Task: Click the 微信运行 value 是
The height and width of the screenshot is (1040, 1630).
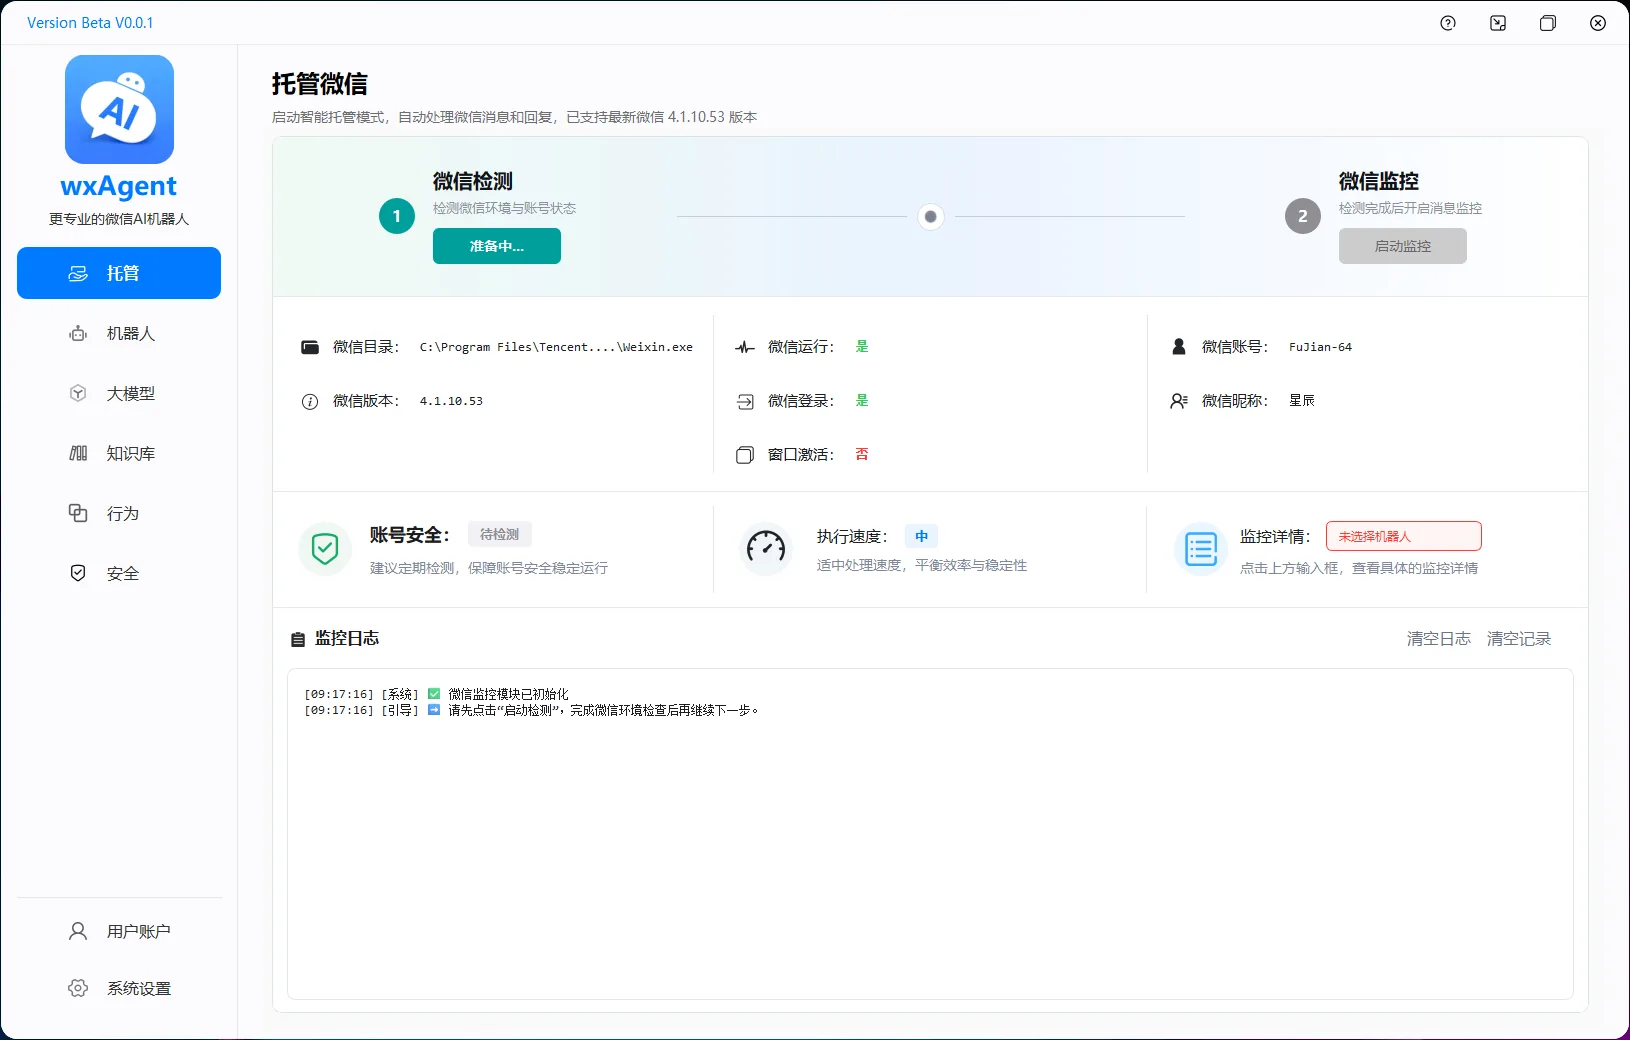Action: click(x=862, y=346)
